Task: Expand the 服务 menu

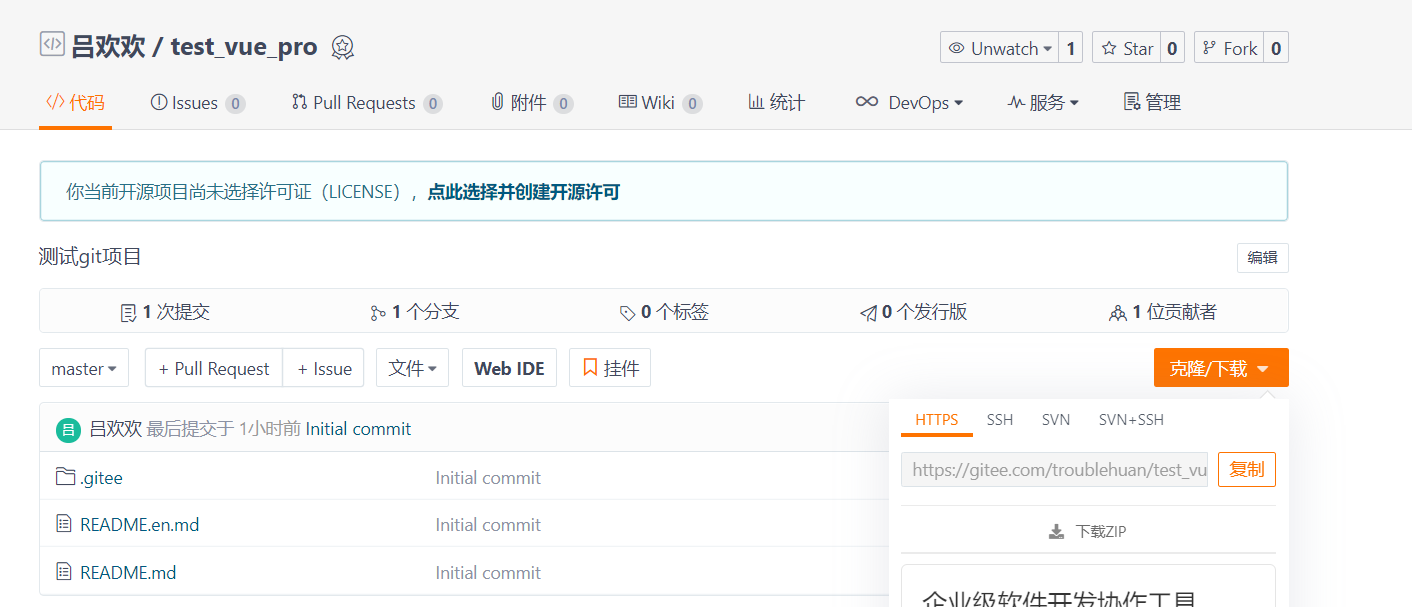Action: pos(1043,103)
